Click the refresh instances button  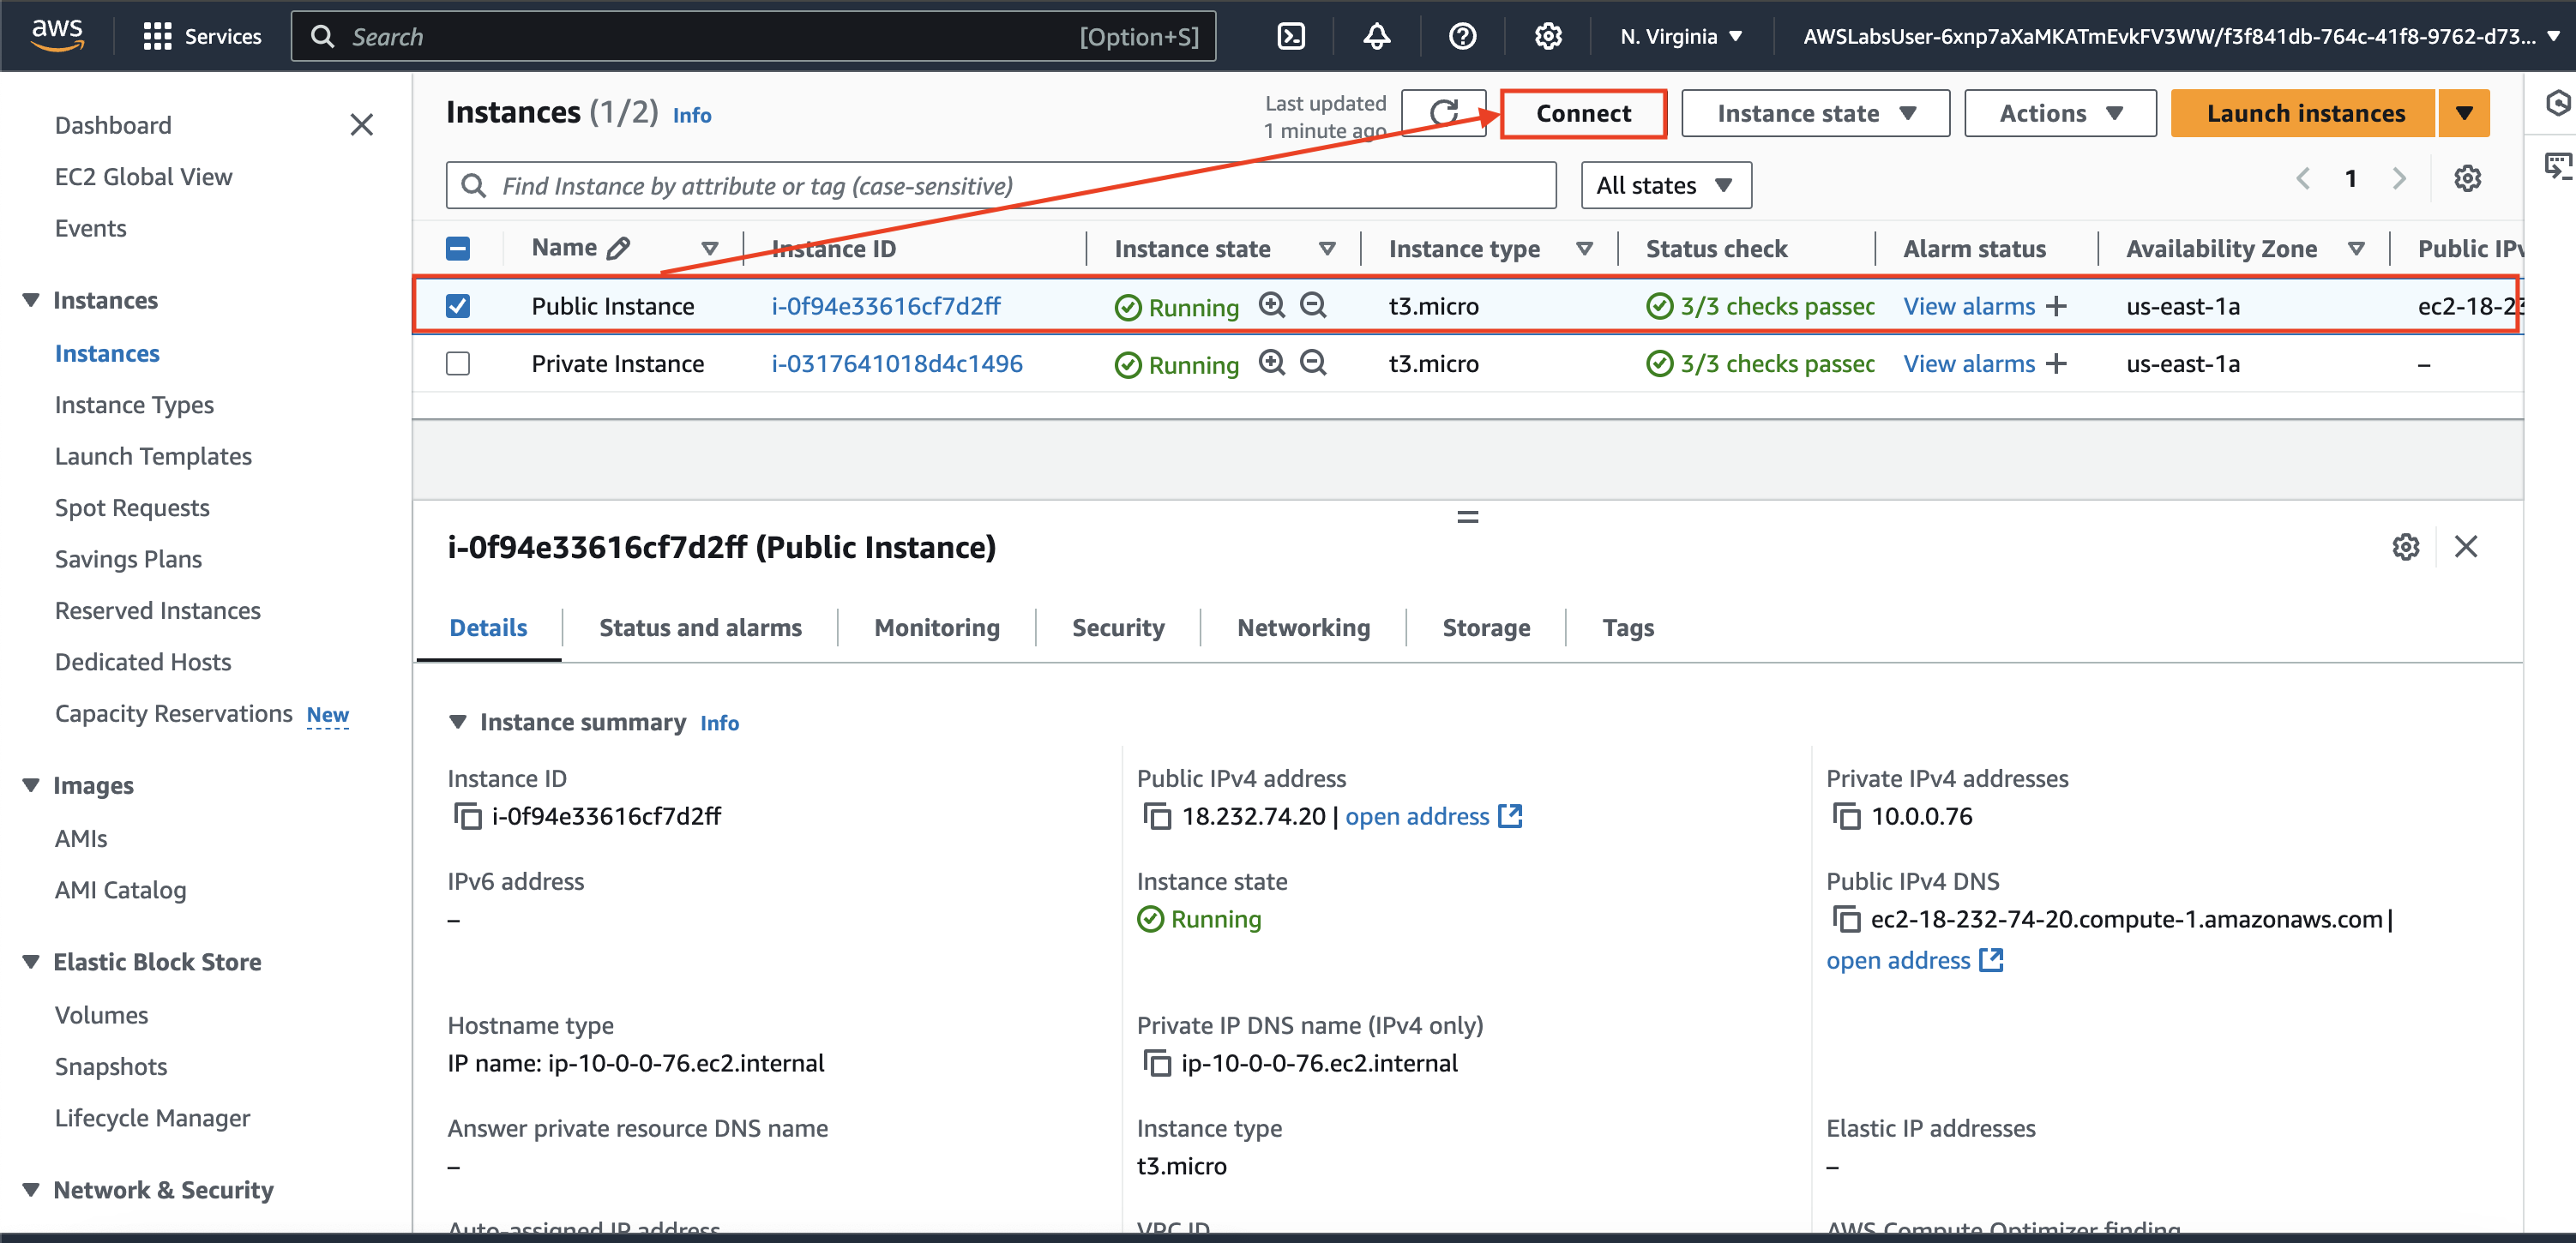point(1443,113)
